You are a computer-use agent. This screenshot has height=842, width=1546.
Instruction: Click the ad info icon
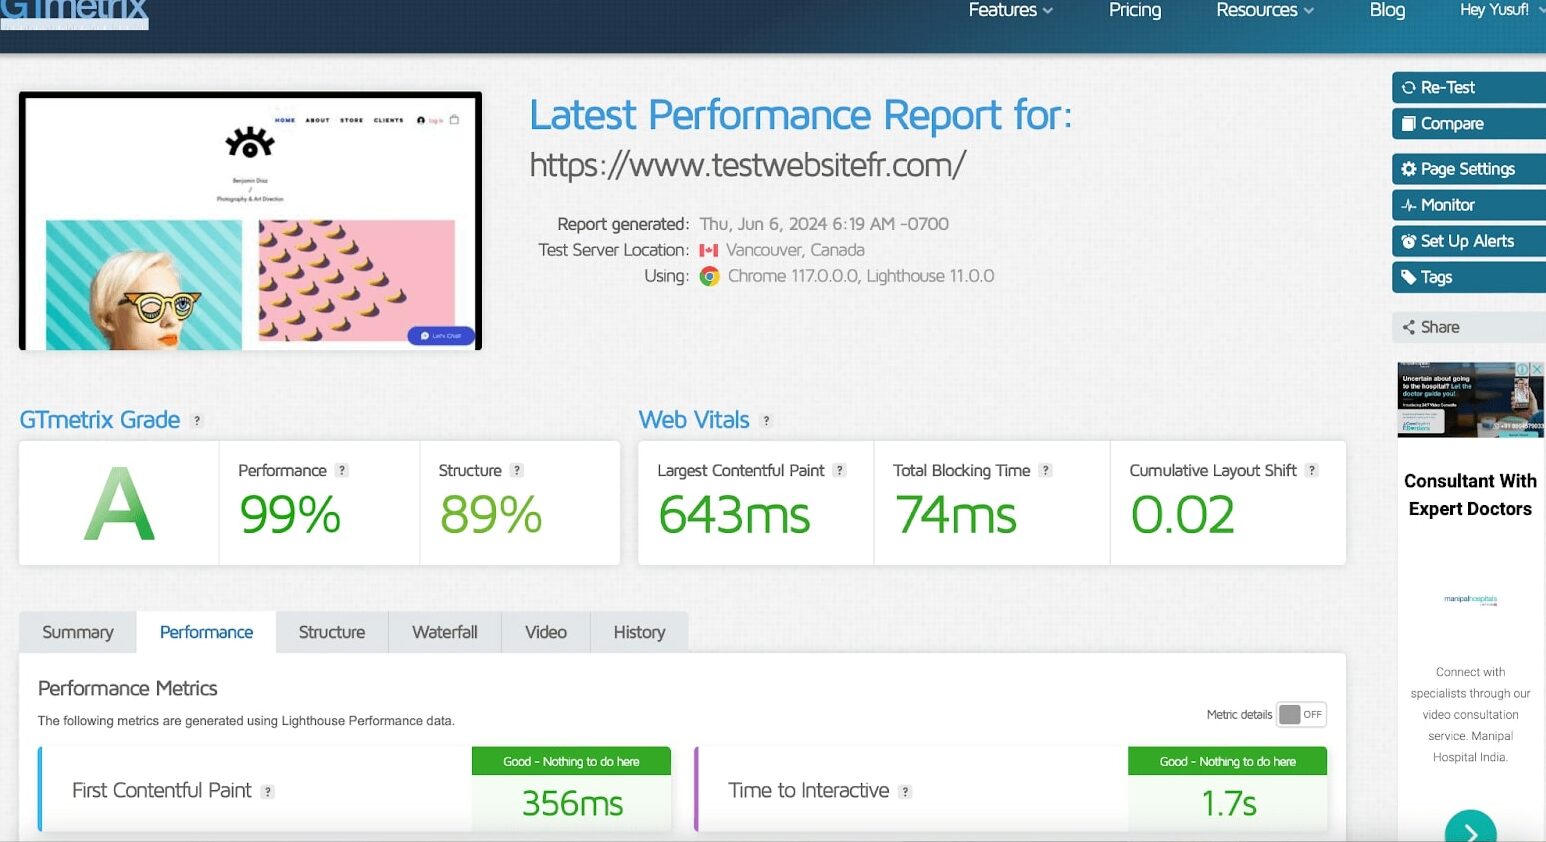pos(1523,369)
